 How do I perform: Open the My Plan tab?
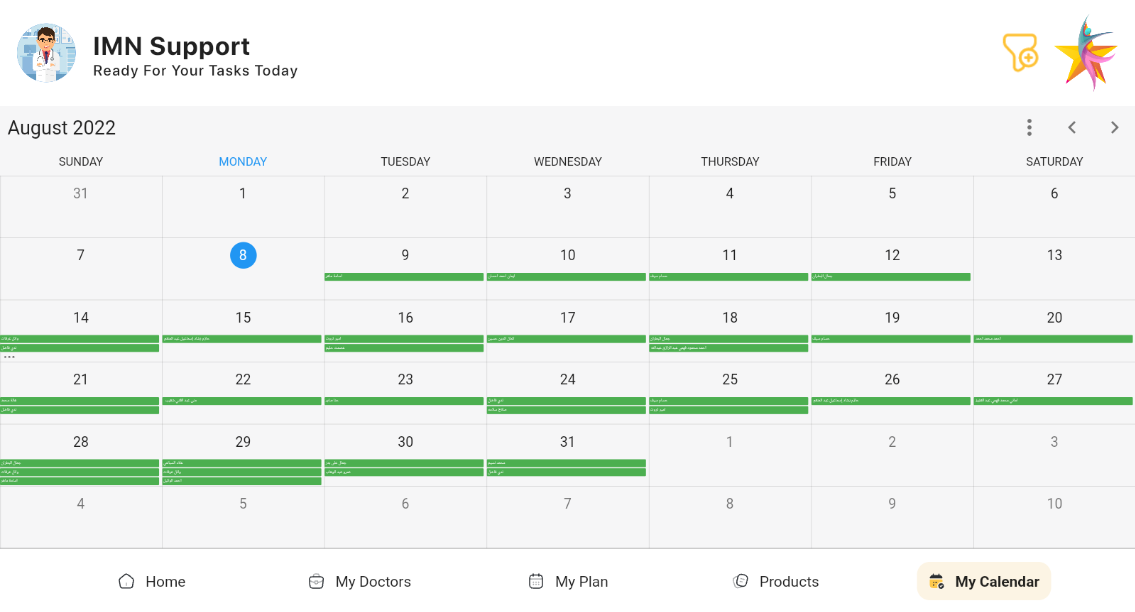click(x=567, y=581)
